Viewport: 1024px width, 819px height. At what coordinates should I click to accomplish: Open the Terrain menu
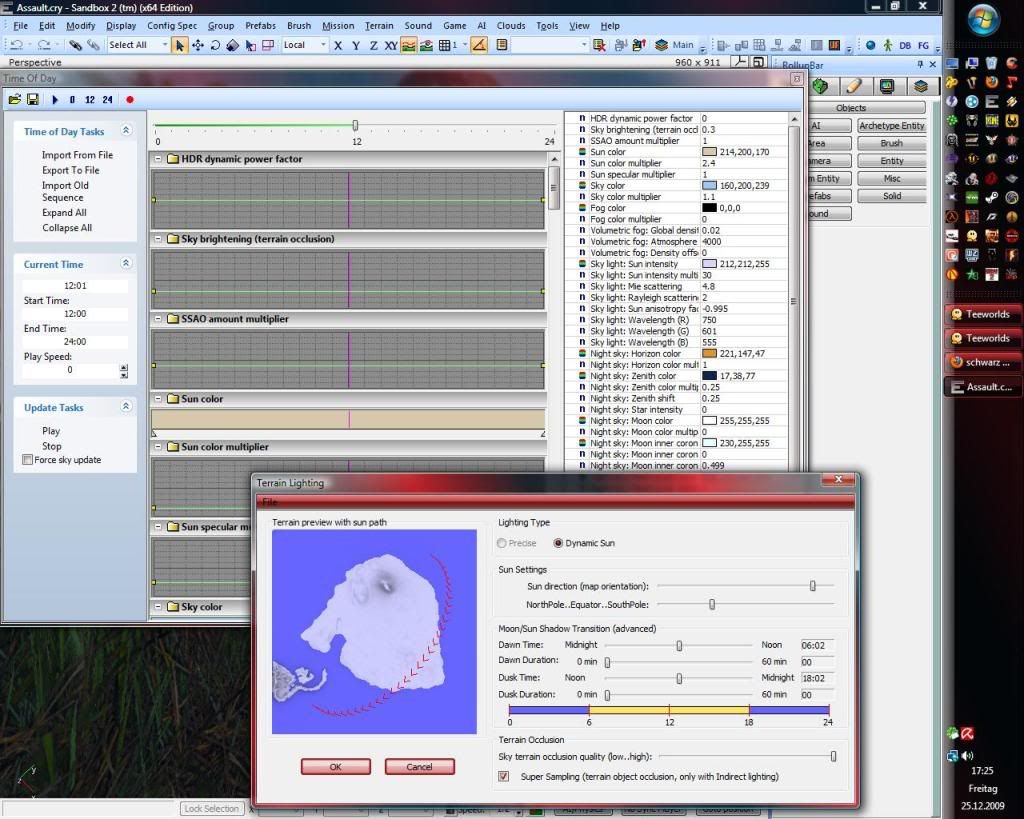379,25
